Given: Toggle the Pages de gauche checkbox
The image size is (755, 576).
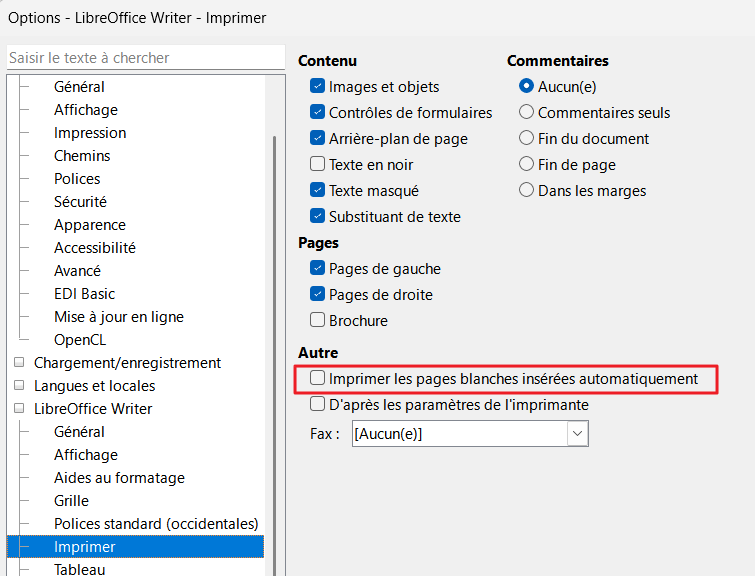Looking at the screenshot, I should click(317, 268).
